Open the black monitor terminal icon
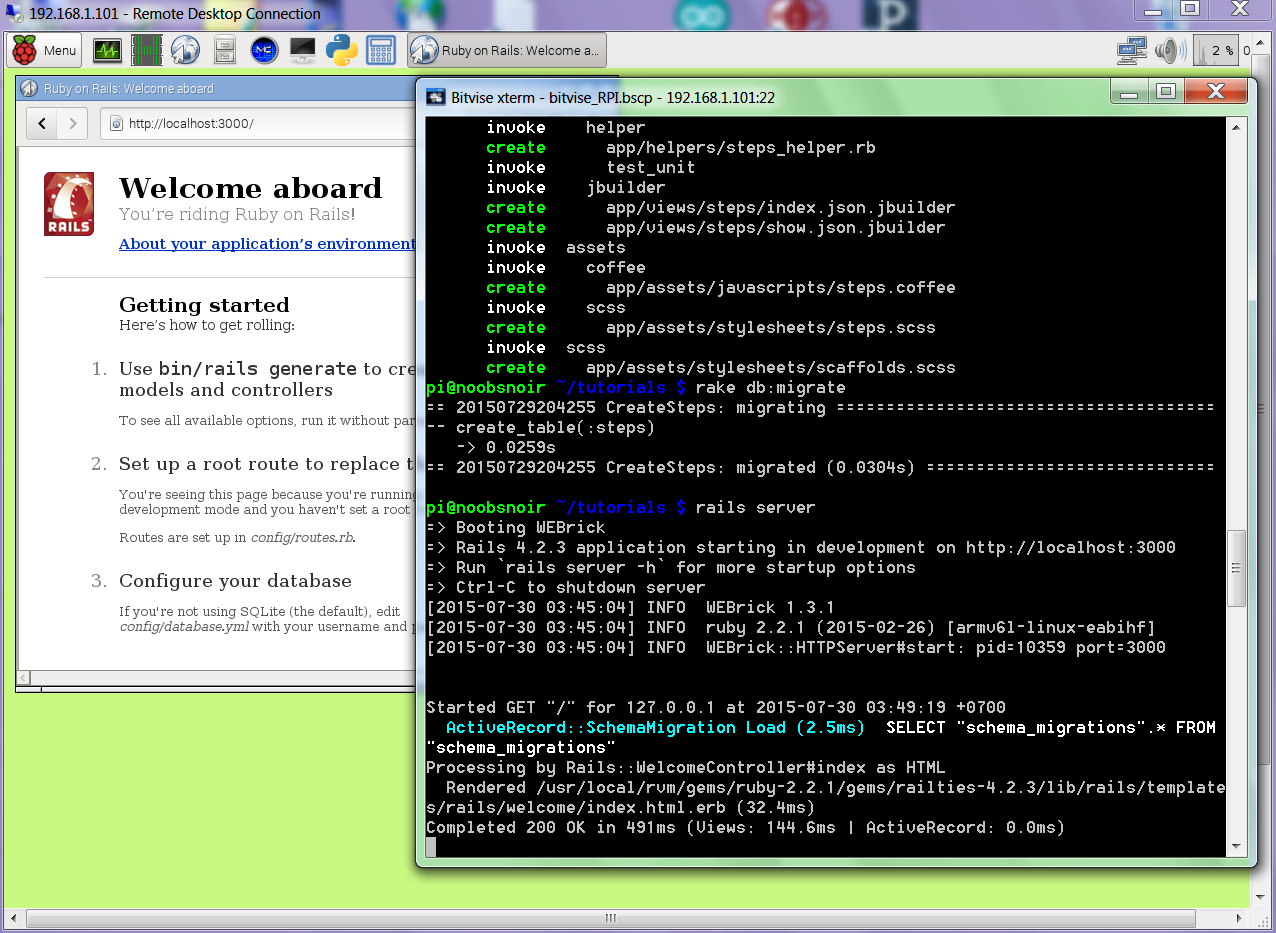The width and height of the screenshot is (1276, 933). pyautogui.click(x=302, y=50)
